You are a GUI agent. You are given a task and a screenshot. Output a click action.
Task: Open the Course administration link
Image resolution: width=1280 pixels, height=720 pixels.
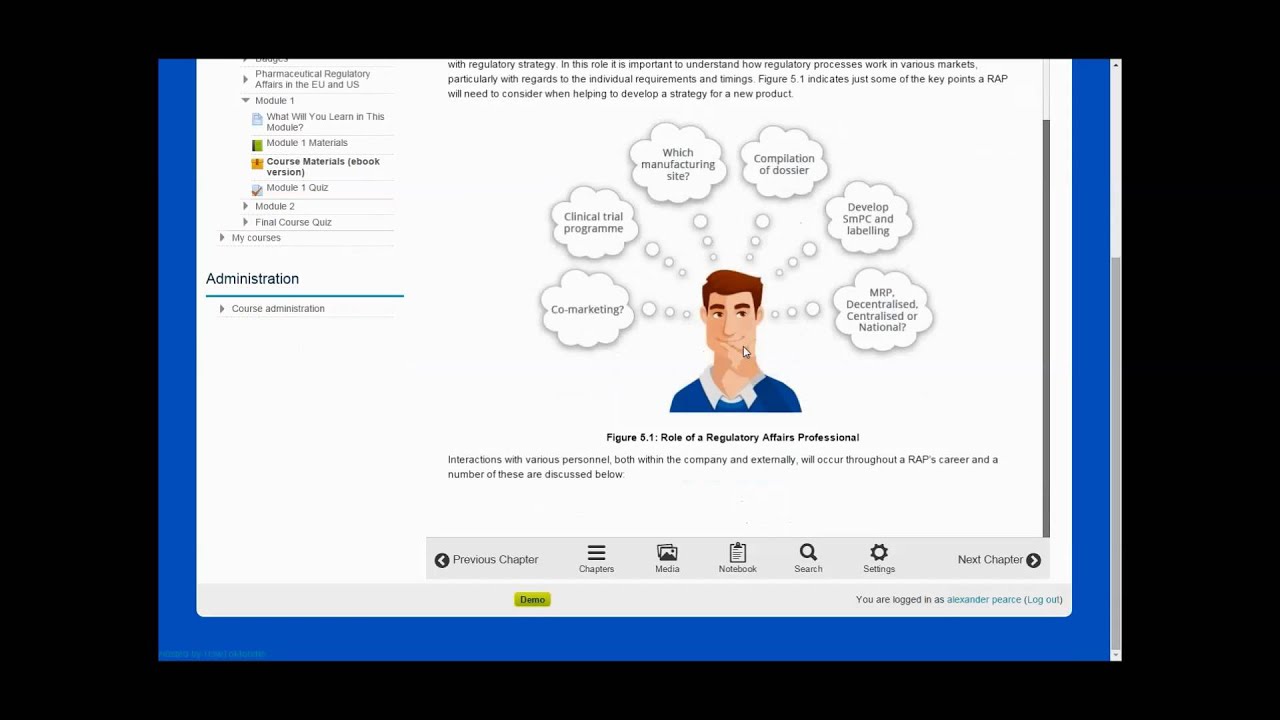pos(278,308)
